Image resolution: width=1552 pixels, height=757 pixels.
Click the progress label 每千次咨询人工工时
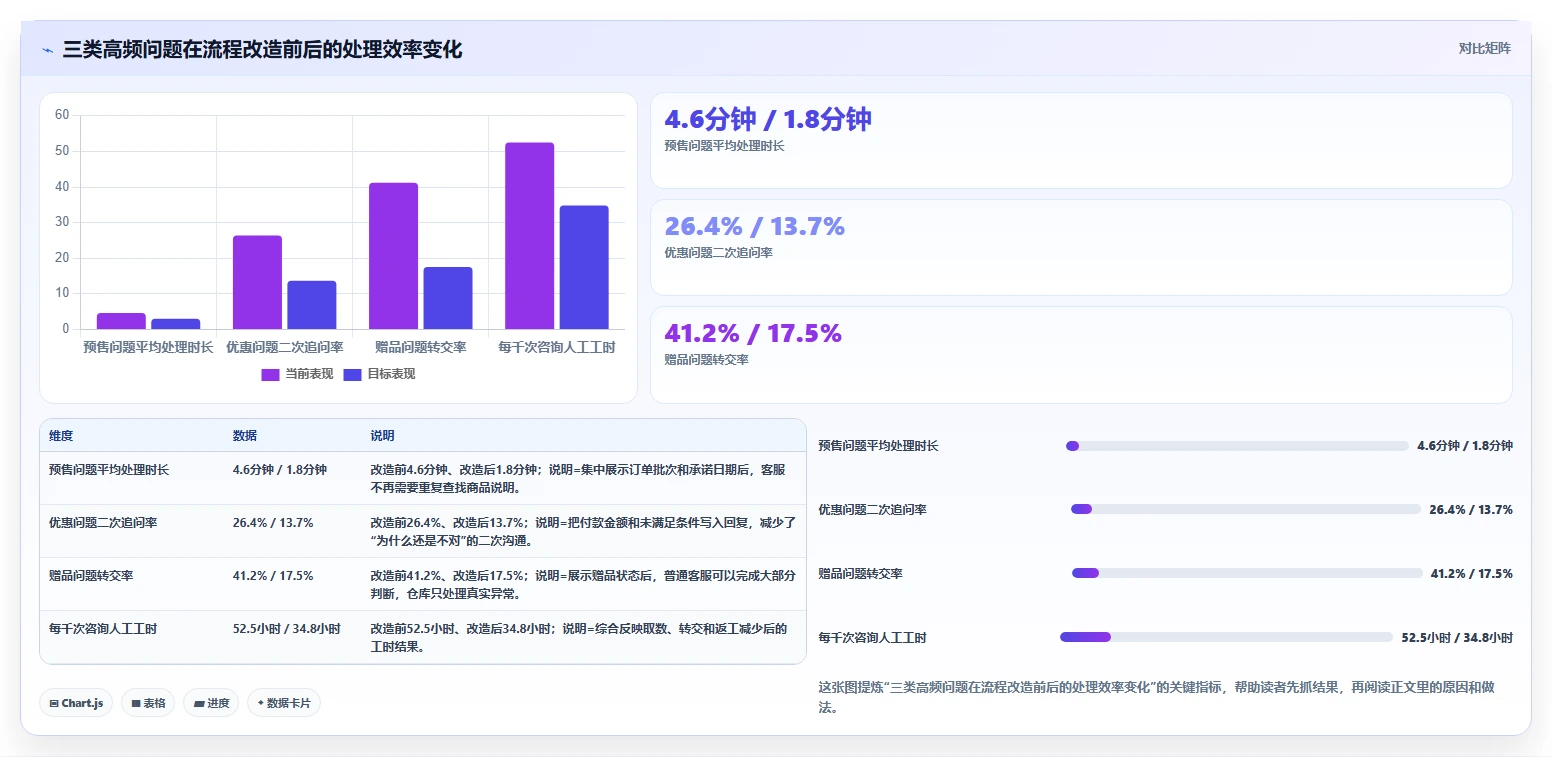pyautogui.click(x=873, y=637)
